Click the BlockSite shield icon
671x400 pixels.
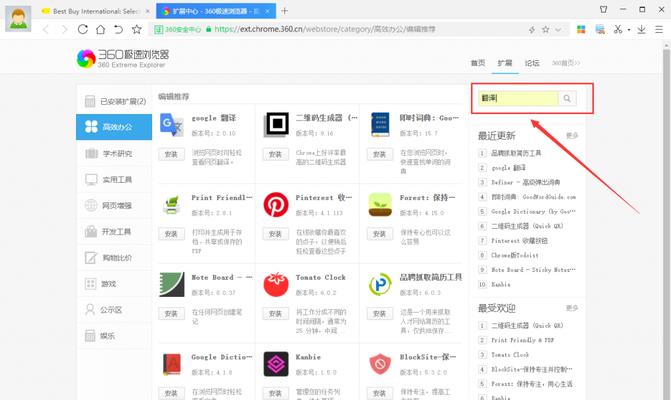pos(380,364)
